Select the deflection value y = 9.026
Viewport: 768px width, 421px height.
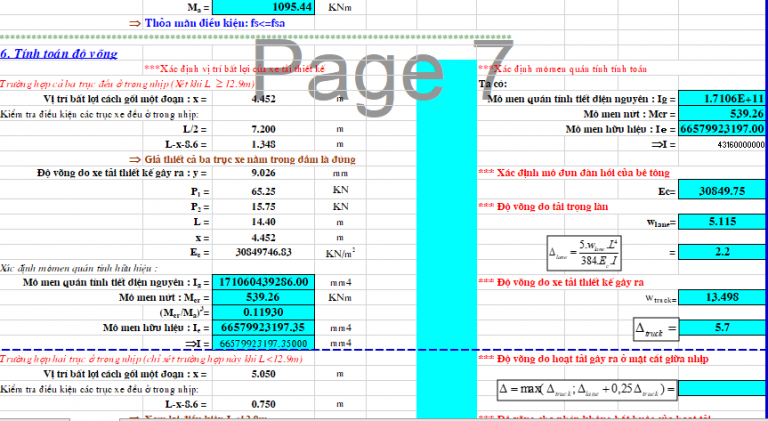coord(264,173)
